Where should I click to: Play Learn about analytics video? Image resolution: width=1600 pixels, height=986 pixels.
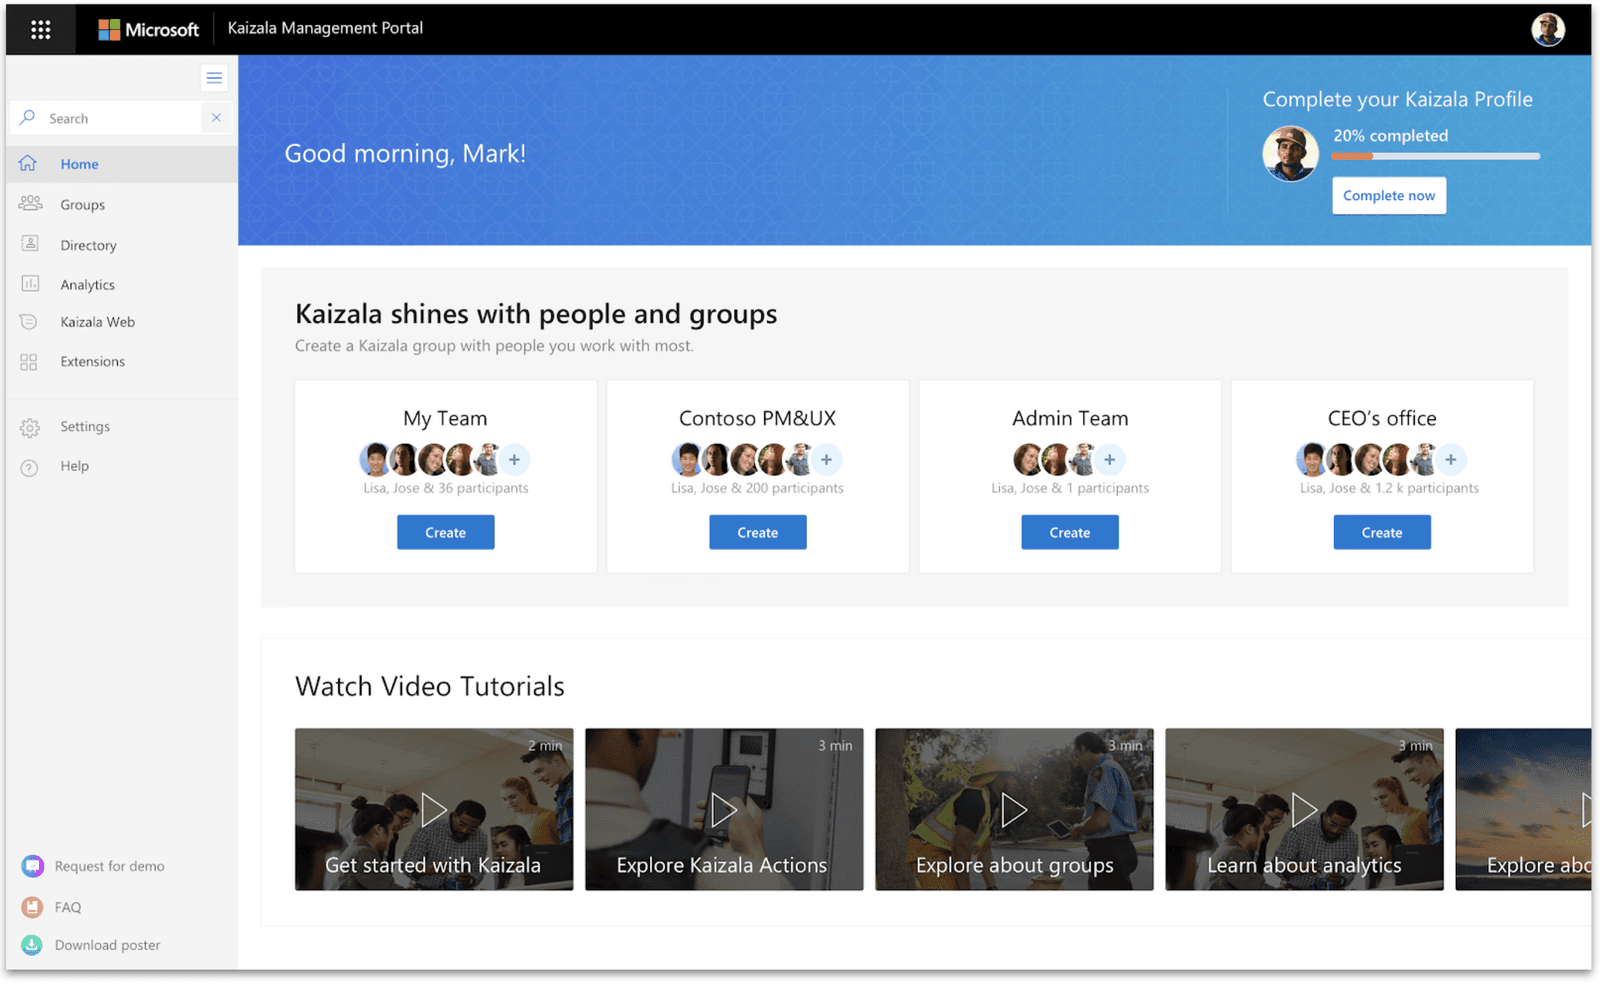[x=1304, y=809]
